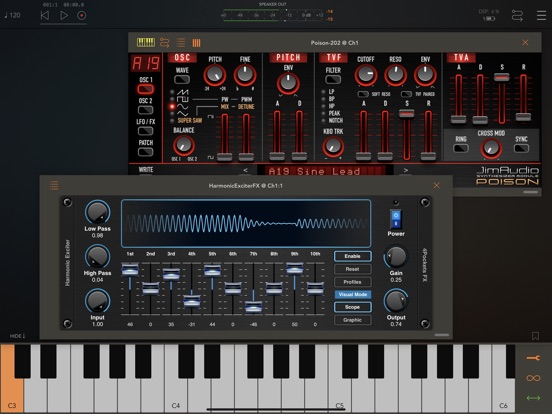Show the keyboard icon in Poison-202 header

(x=145, y=43)
